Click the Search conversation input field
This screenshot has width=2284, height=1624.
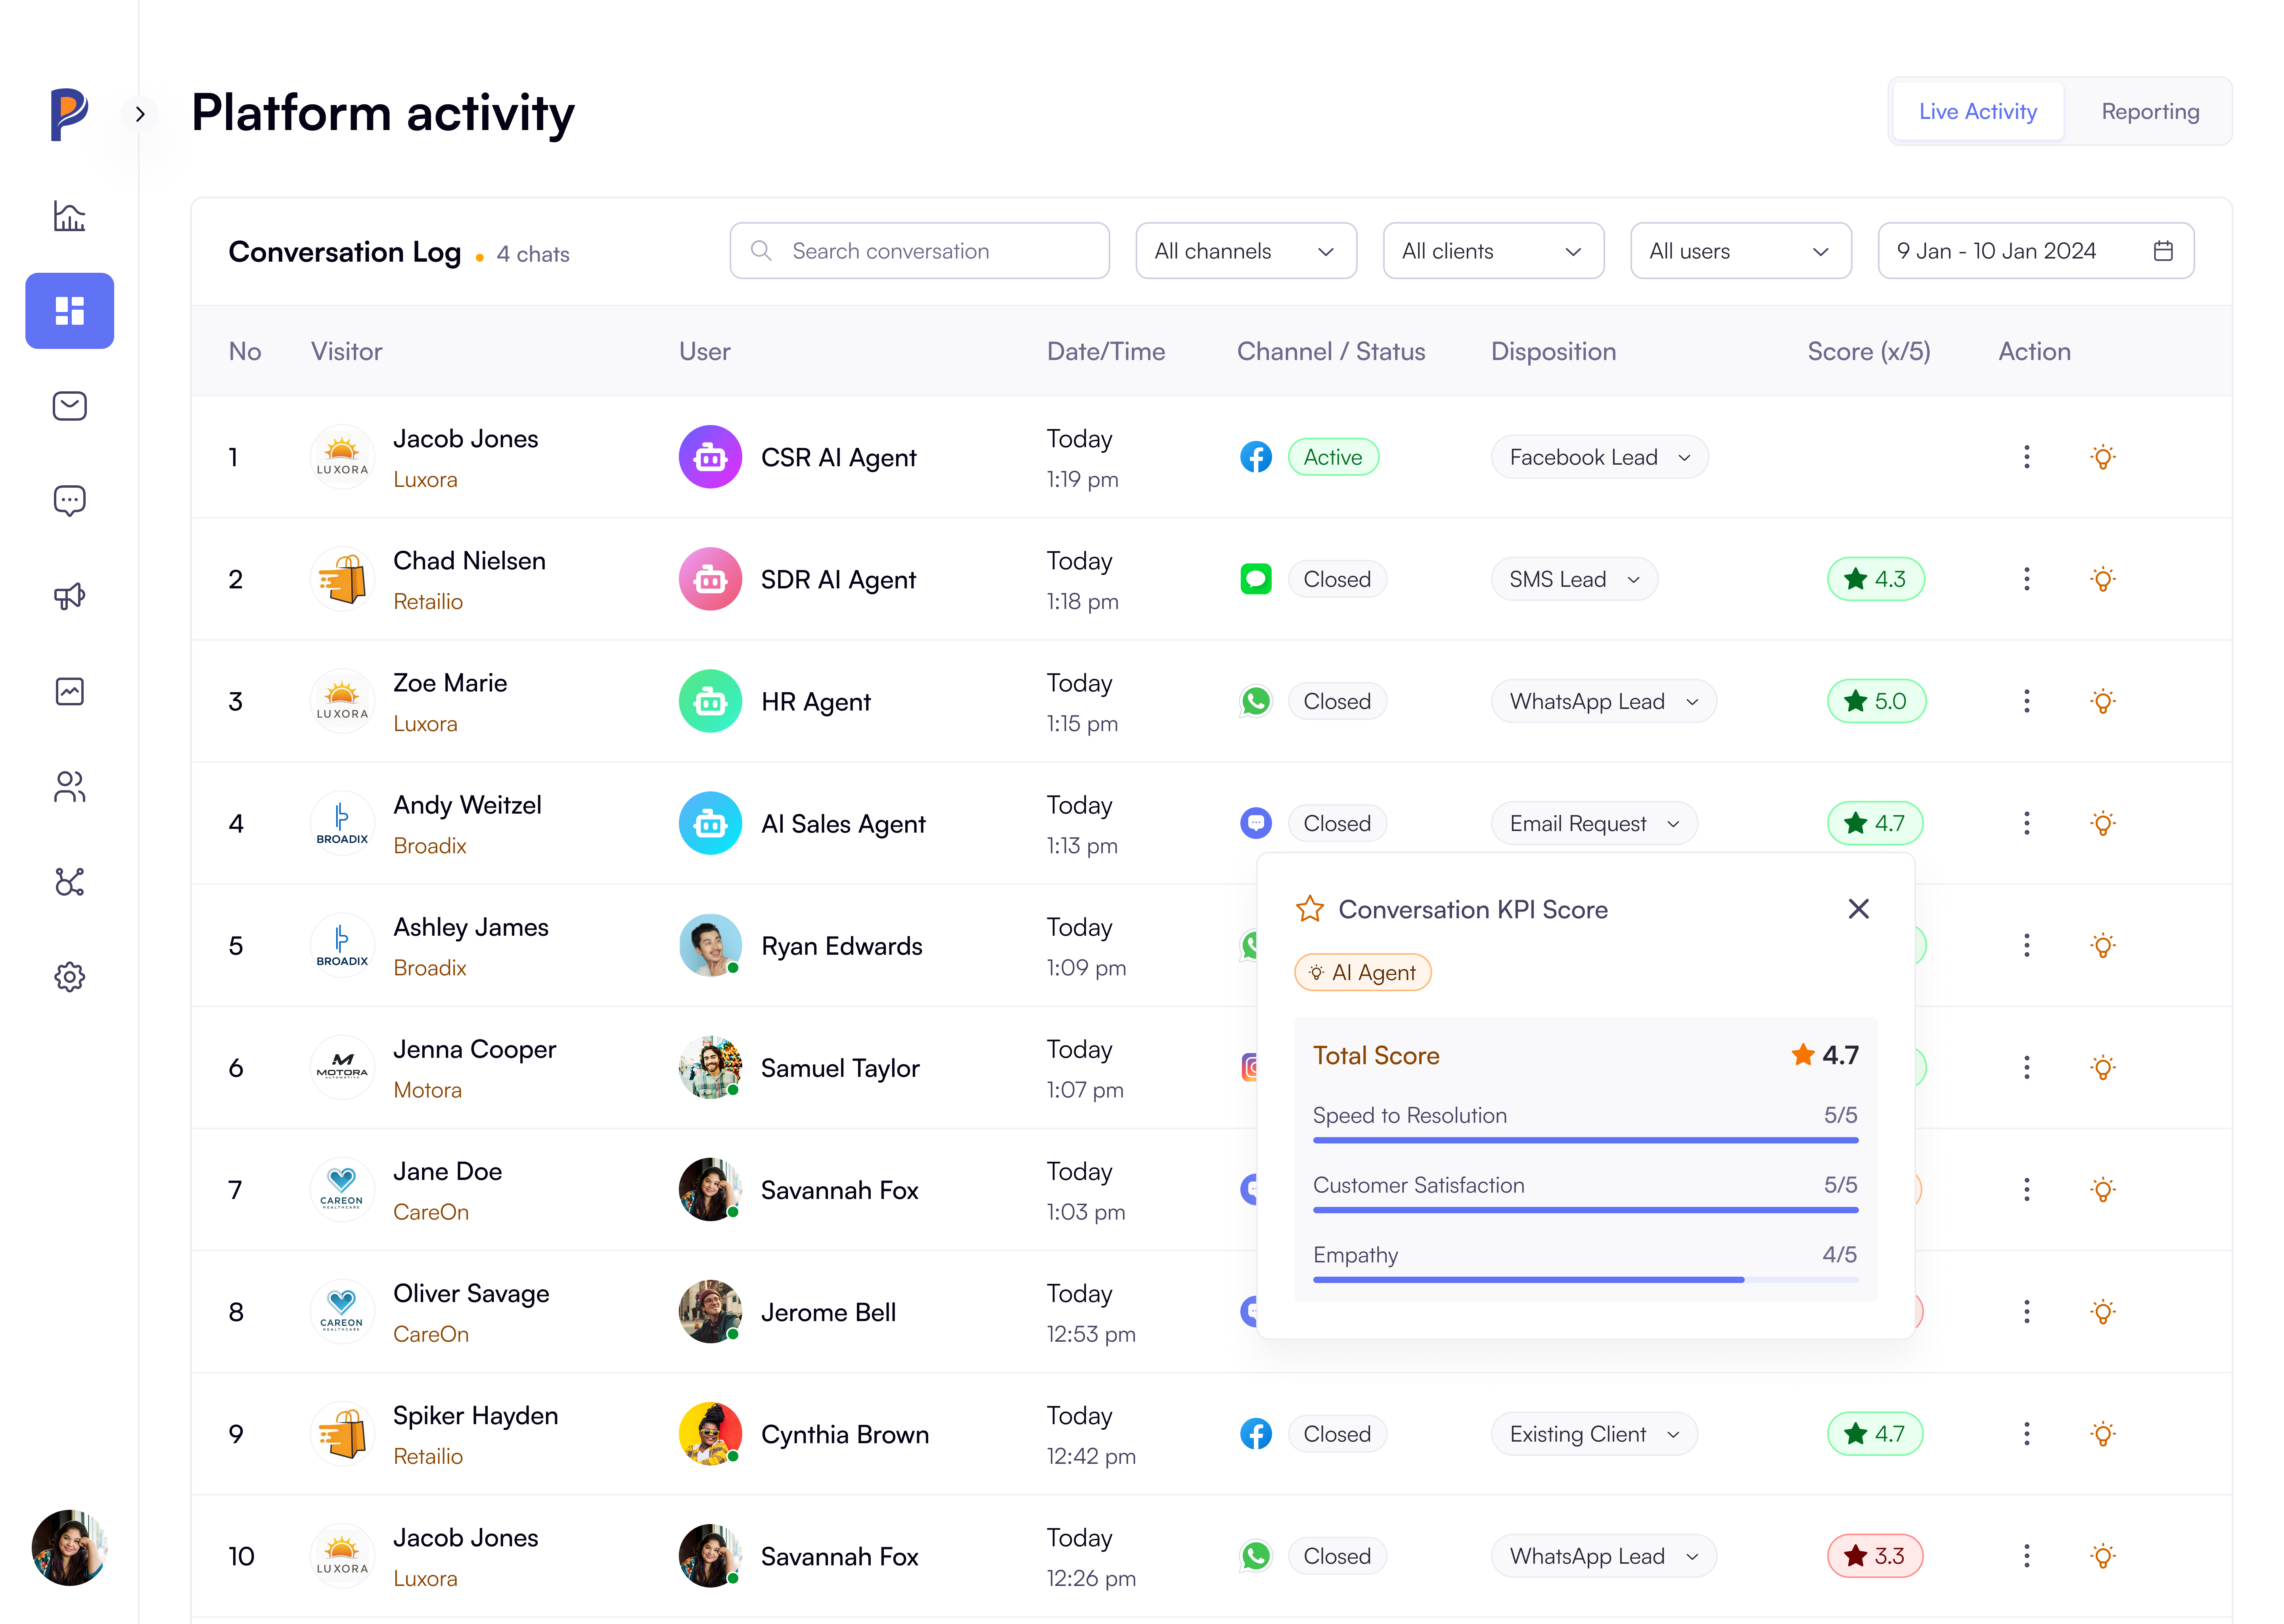tap(919, 251)
